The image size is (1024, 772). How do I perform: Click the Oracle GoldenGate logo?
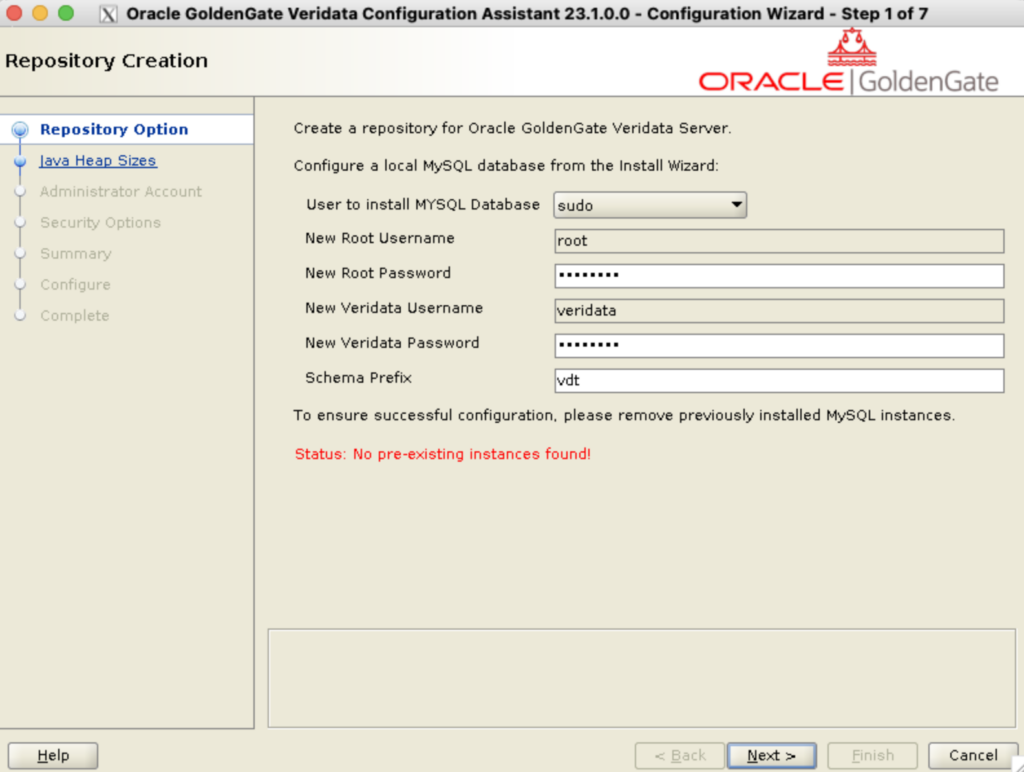tap(848, 64)
